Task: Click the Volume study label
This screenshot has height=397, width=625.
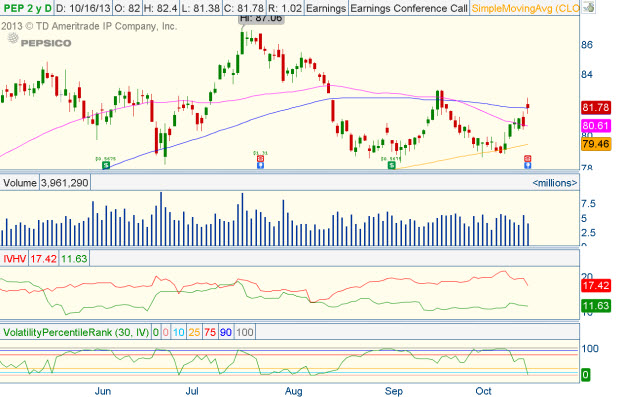Action: 20,183
